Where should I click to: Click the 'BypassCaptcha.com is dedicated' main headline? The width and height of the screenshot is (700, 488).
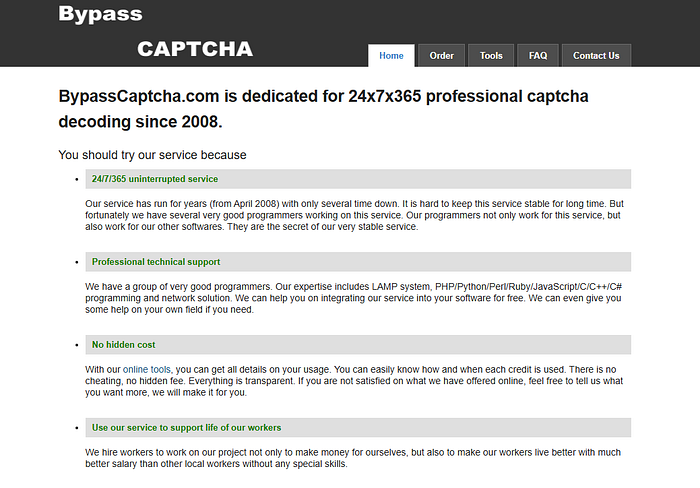[x=323, y=109]
